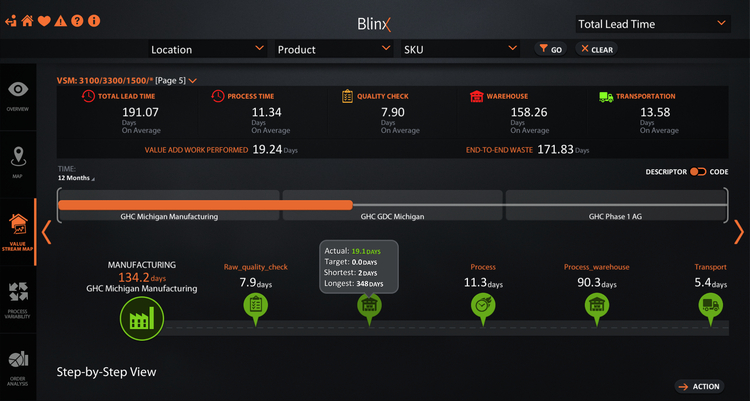The width and height of the screenshot is (750, 401).
Task: Click Step-by-Step View heading
Action: click(x=106, y=372)
